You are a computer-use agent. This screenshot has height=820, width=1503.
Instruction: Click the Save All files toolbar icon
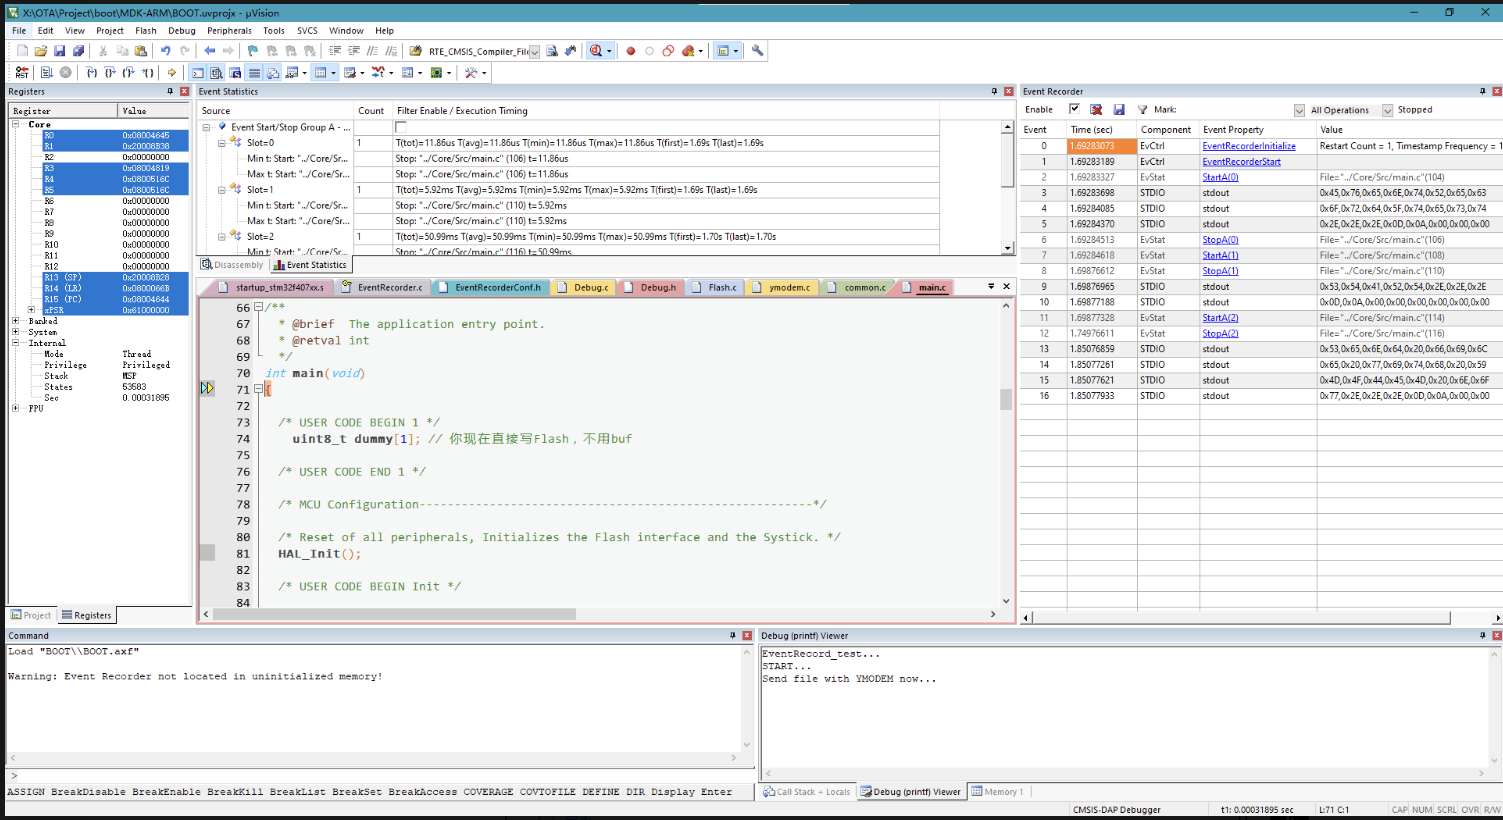click(78, 51)
